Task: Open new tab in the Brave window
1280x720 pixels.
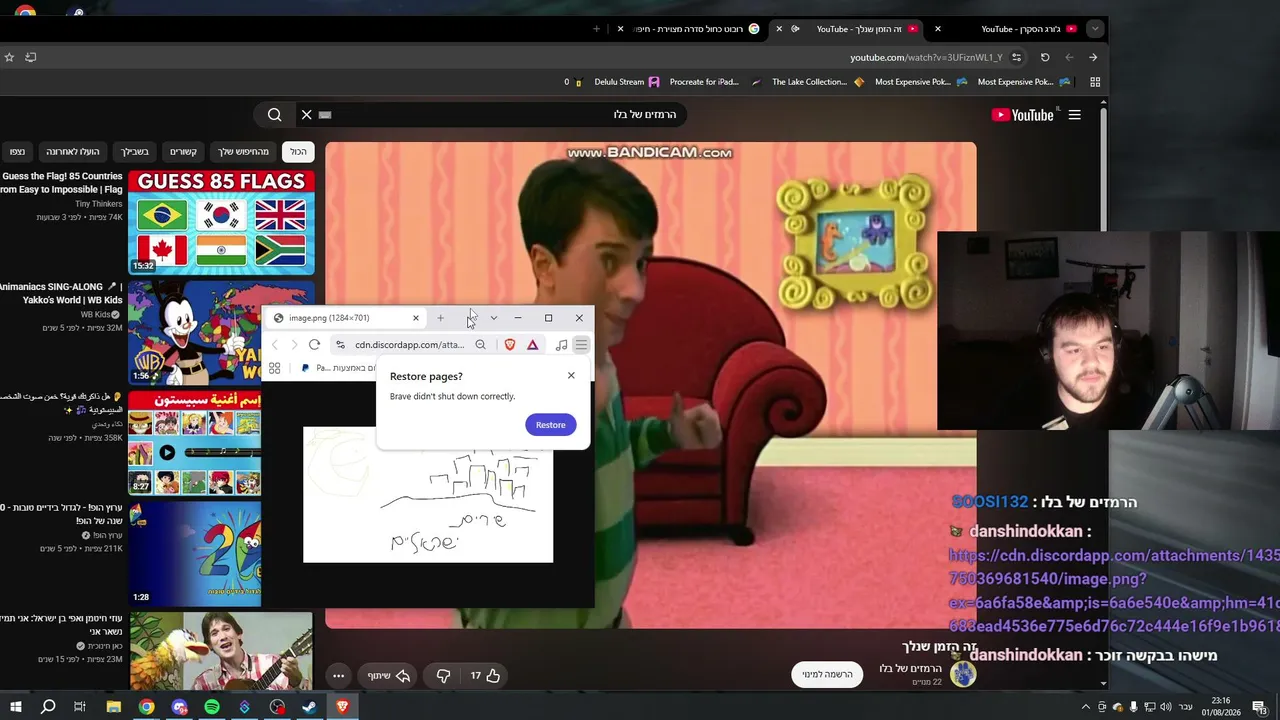Action: [x=440, y=318]
